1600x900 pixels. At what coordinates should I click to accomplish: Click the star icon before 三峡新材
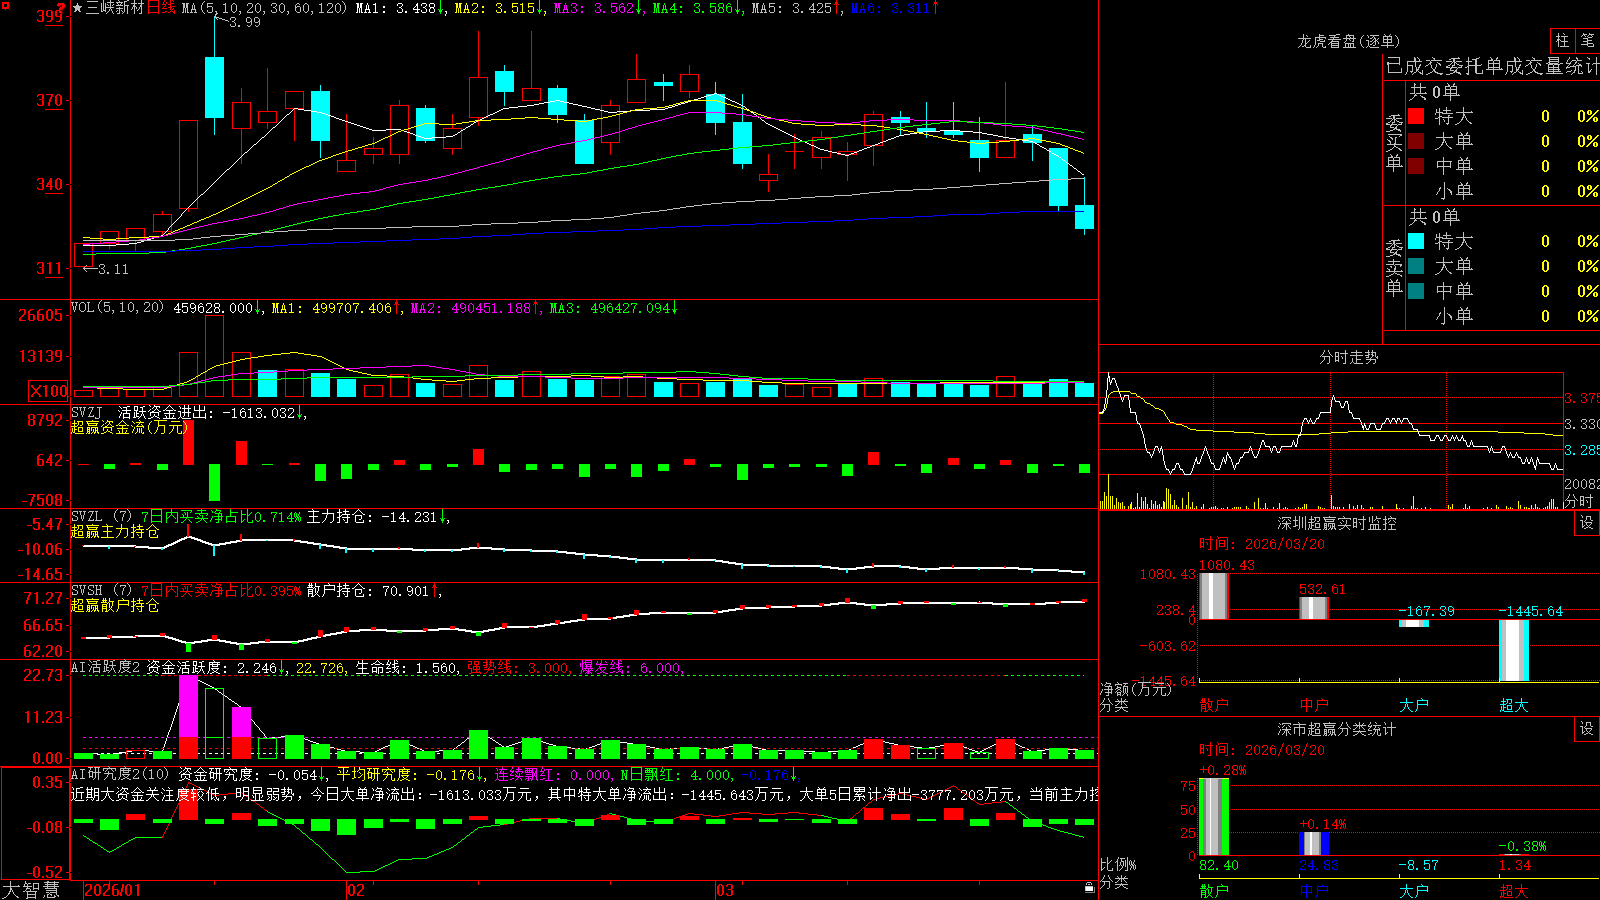[77, 8]
